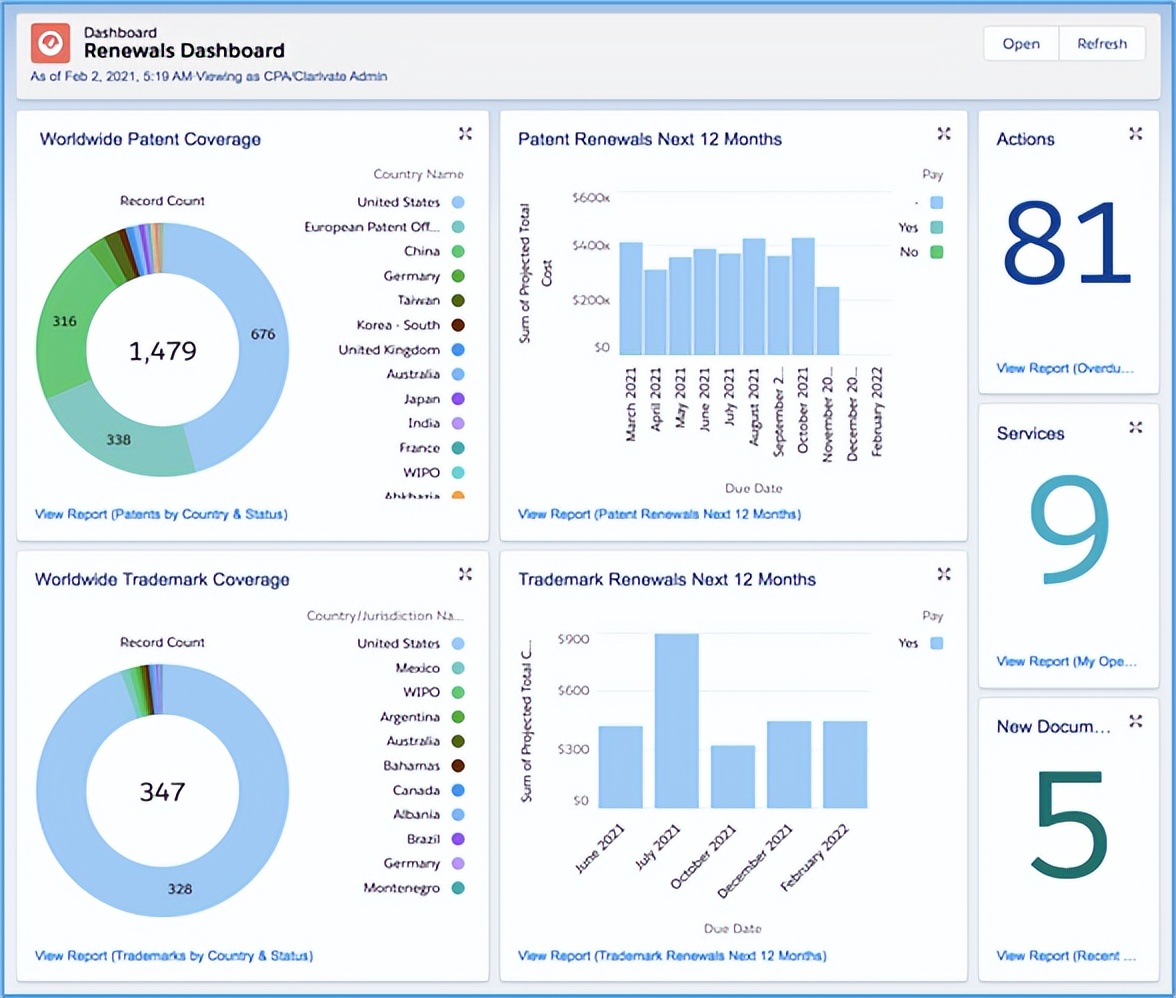Click the large 81 Actions number
The height and width of the screenshot is (998, 1176).
1066,243
